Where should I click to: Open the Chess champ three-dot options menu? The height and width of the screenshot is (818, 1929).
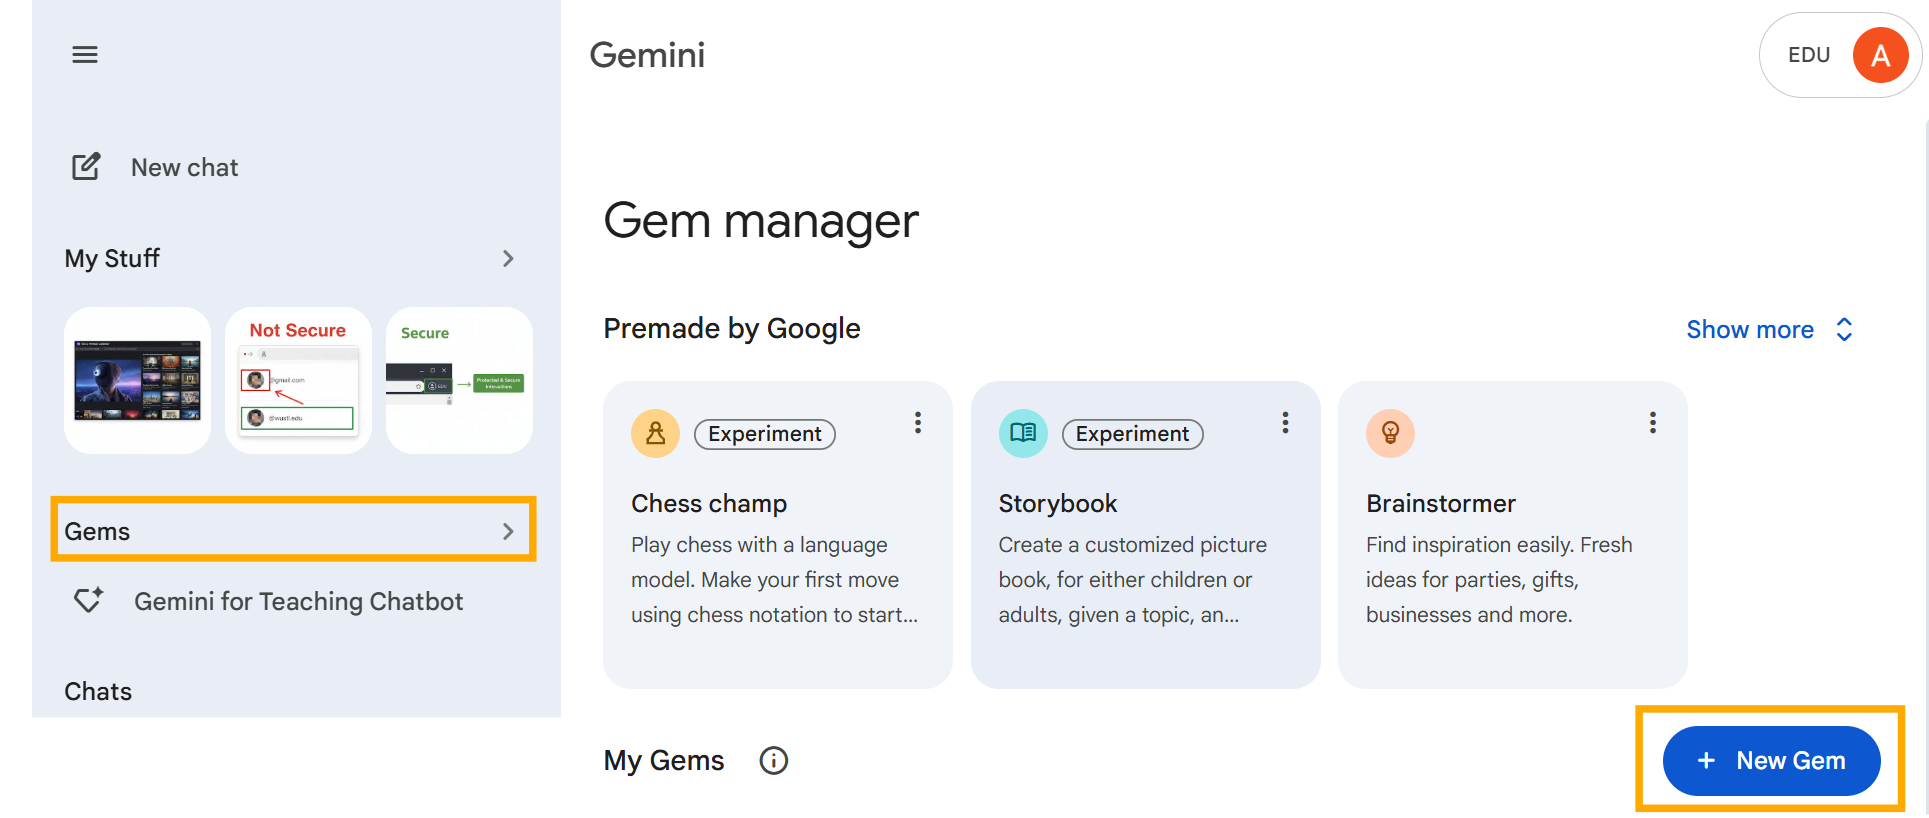(x=917, y=423)
